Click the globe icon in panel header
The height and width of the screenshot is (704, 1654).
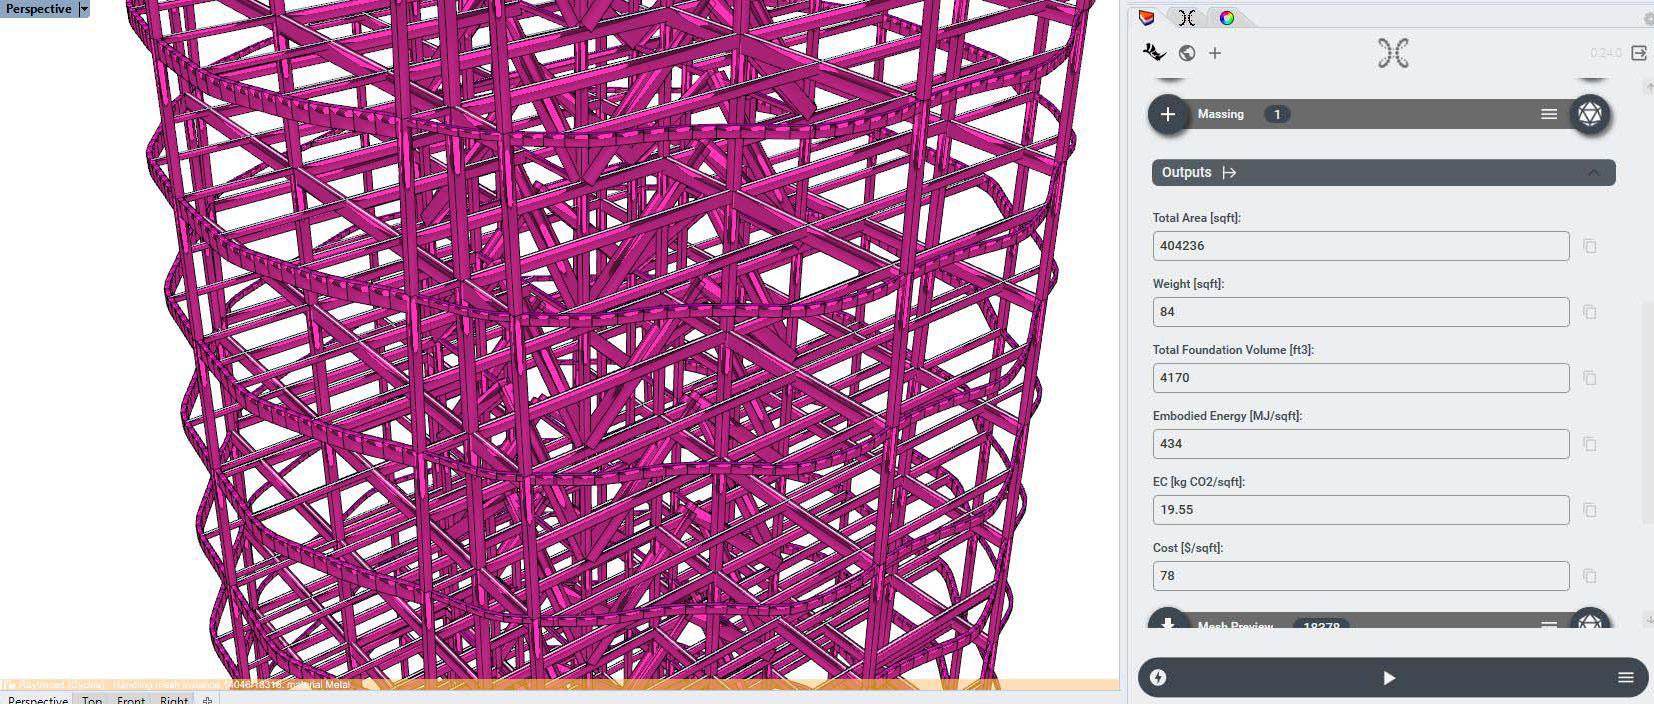point(1187,53)
